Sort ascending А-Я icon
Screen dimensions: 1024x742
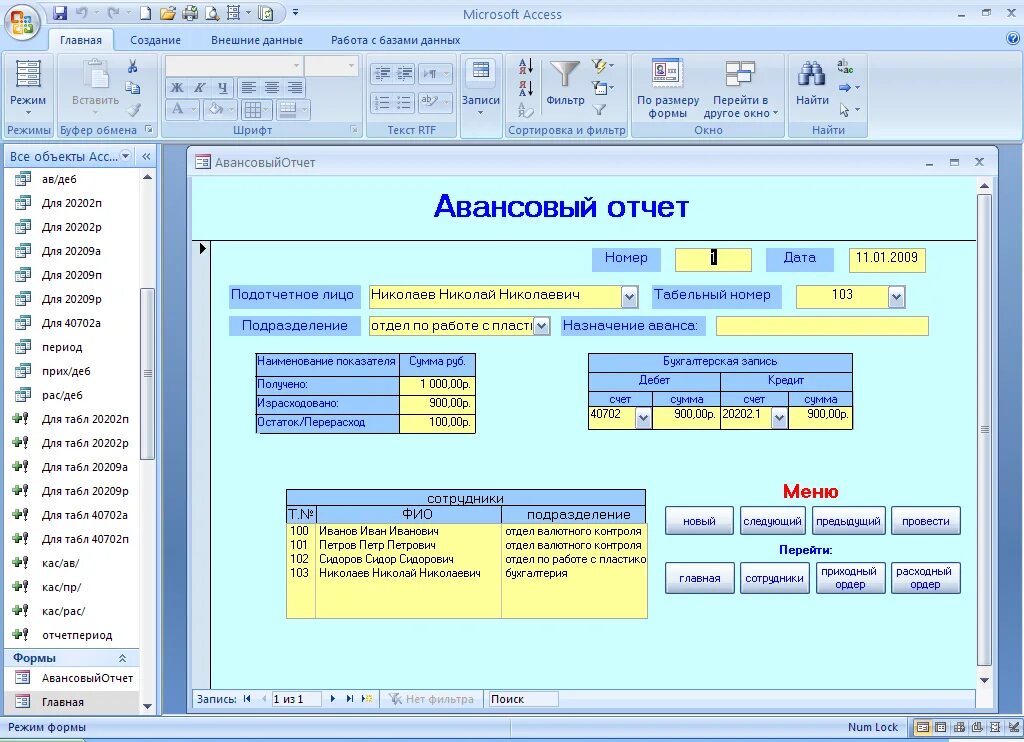(x=526, y=66)
